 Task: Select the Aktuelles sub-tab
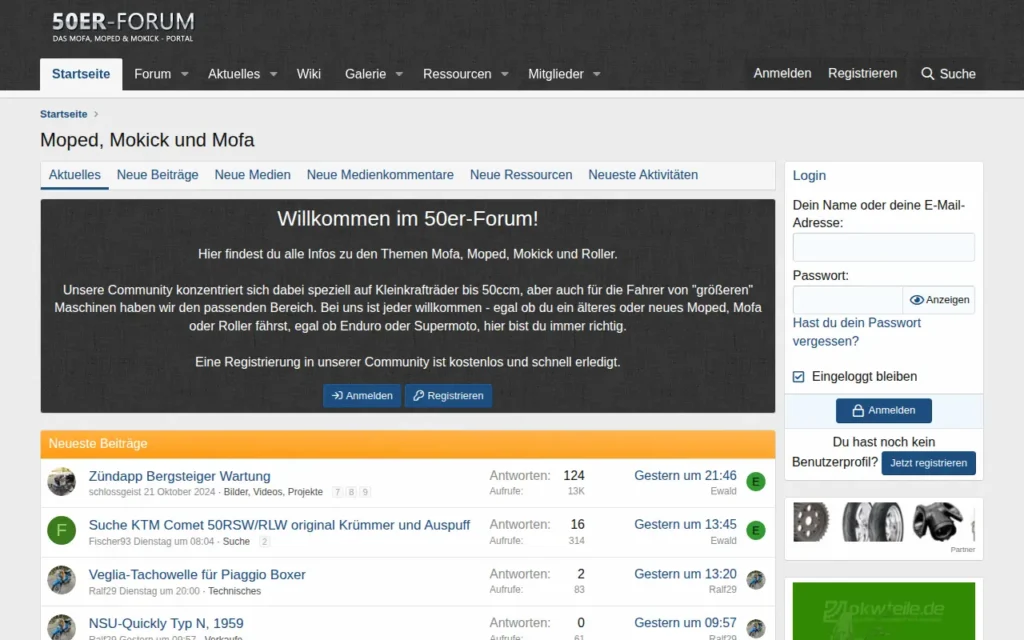tap(74, 175)
